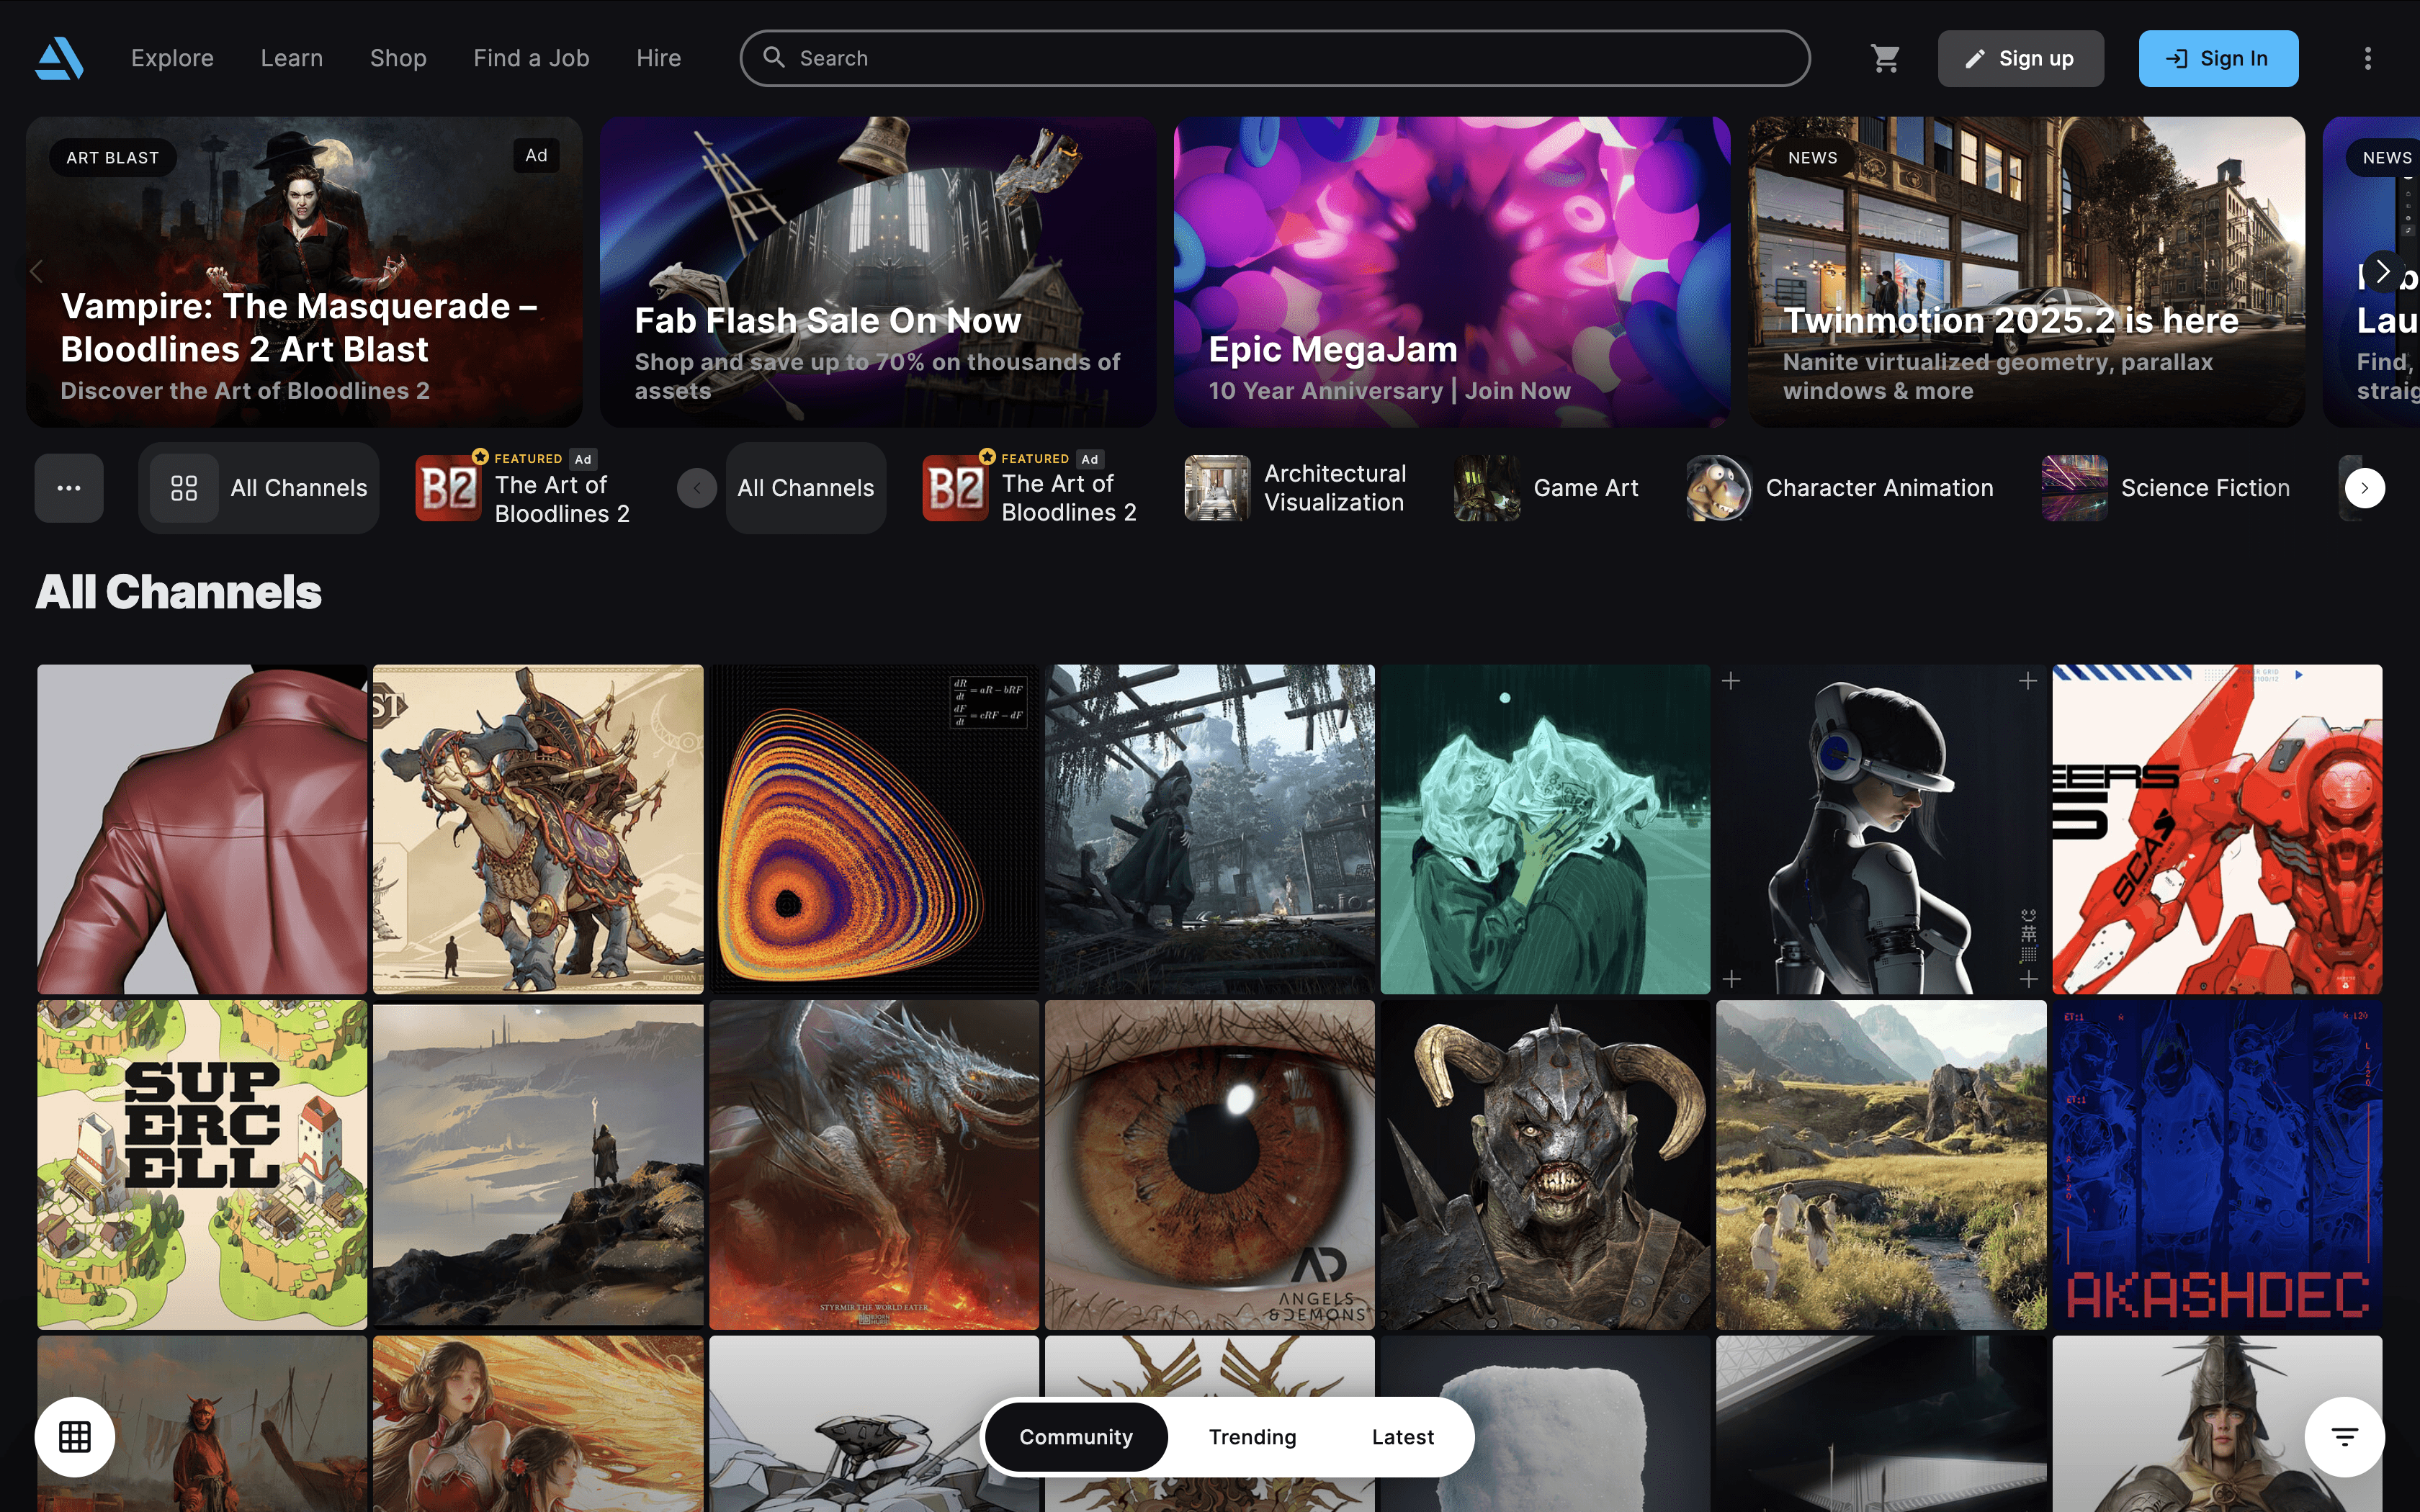This screenshot has width=2420, height=1512.
Task: Switch feed to Community
Action: tap(1076, 1437)
